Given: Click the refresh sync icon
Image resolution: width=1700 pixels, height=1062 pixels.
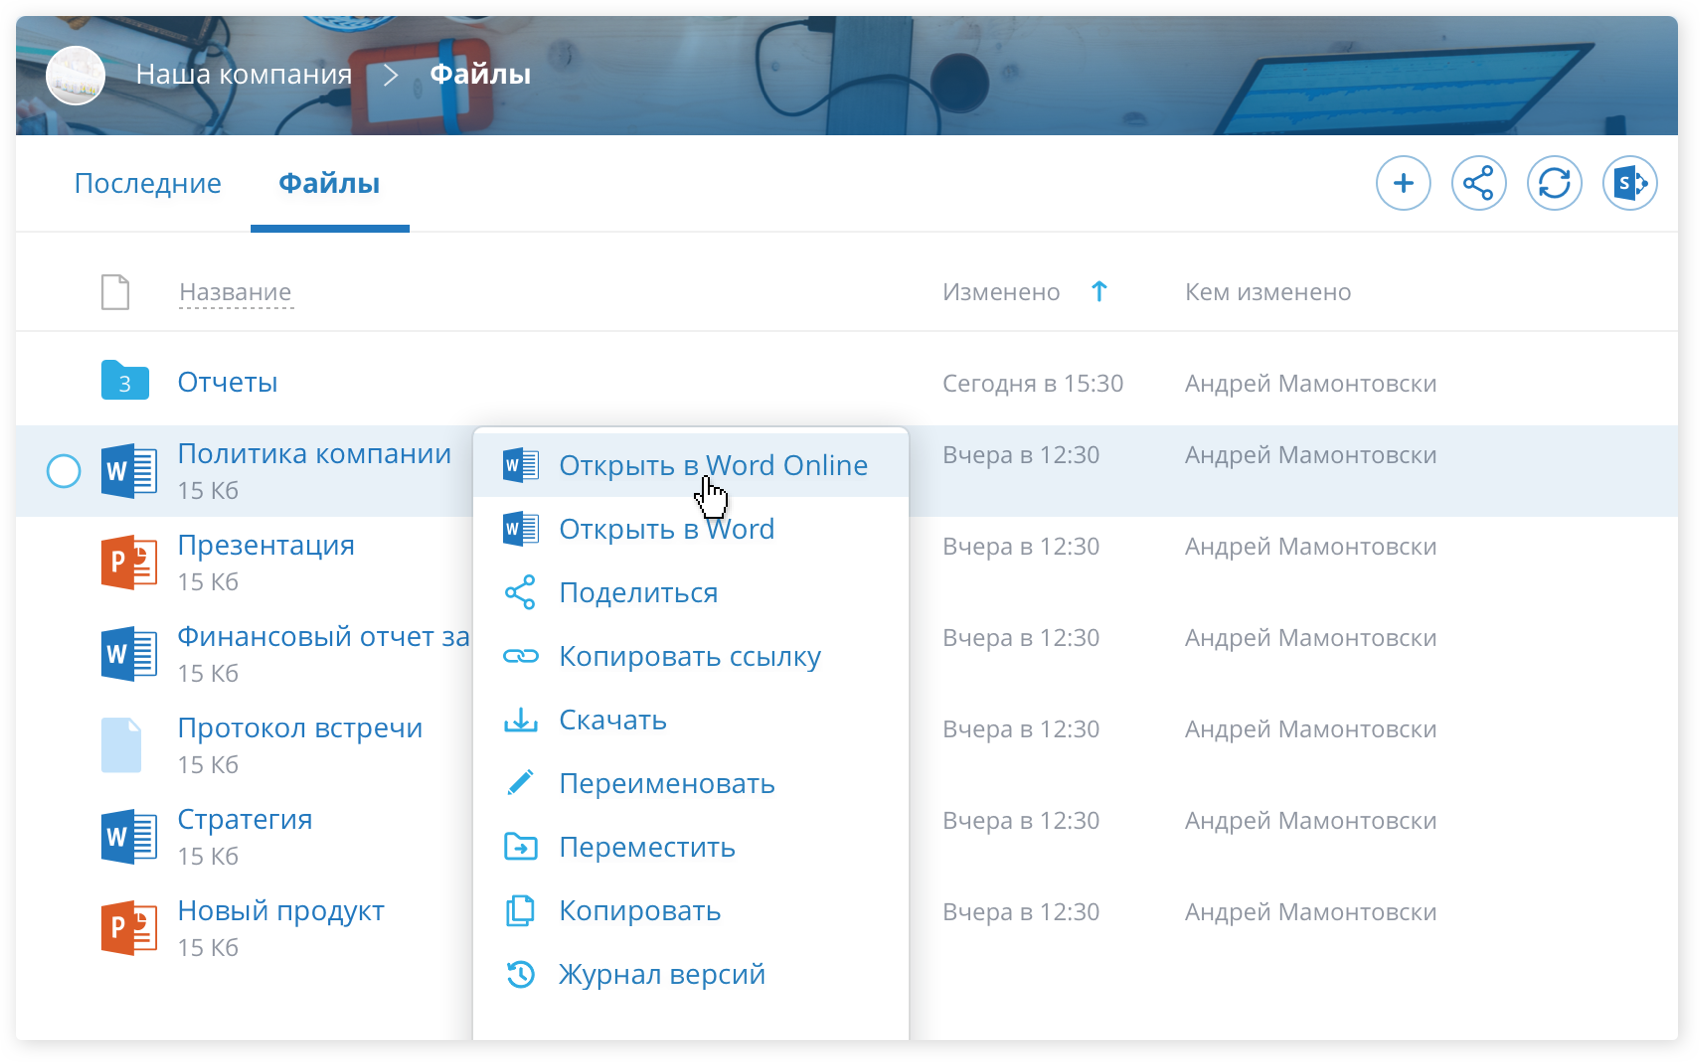Looking at the screenshot, I should point(1554,183).
